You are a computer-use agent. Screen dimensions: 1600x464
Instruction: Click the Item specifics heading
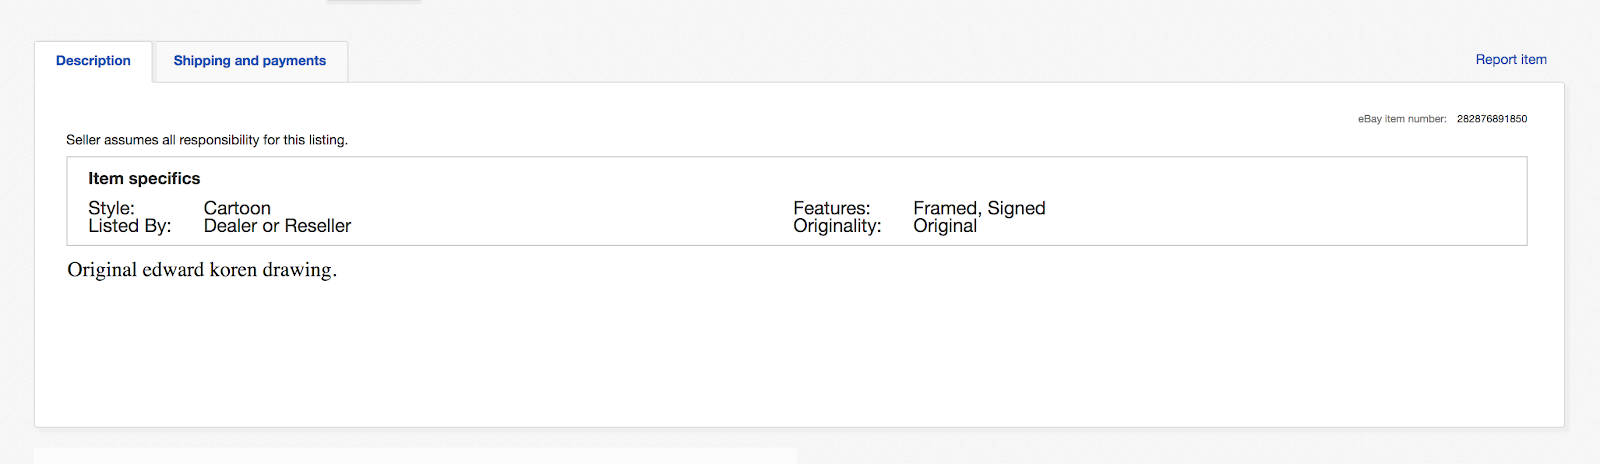(x=144, y=179)
